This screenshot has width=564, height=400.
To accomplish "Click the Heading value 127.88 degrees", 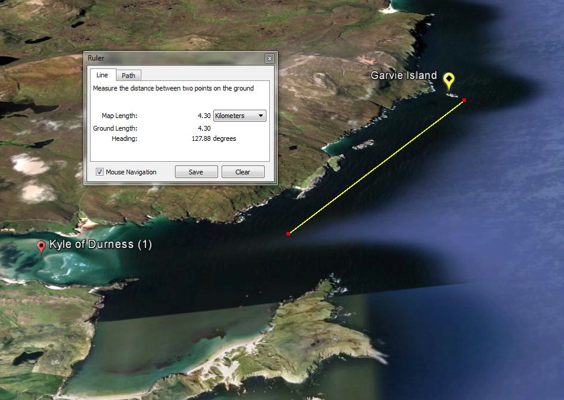I will pos(214,138).
